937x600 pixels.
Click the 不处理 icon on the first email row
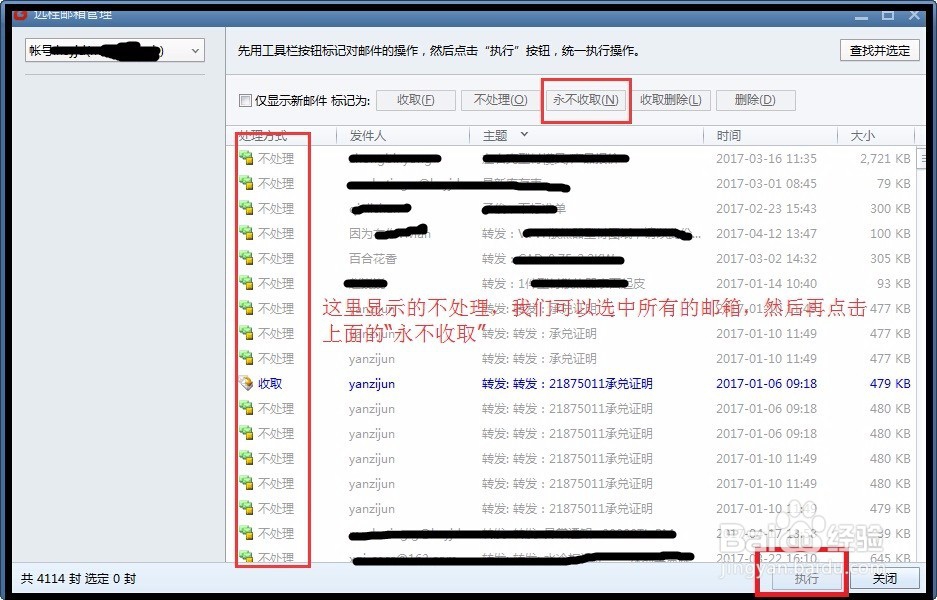[245, 158]
